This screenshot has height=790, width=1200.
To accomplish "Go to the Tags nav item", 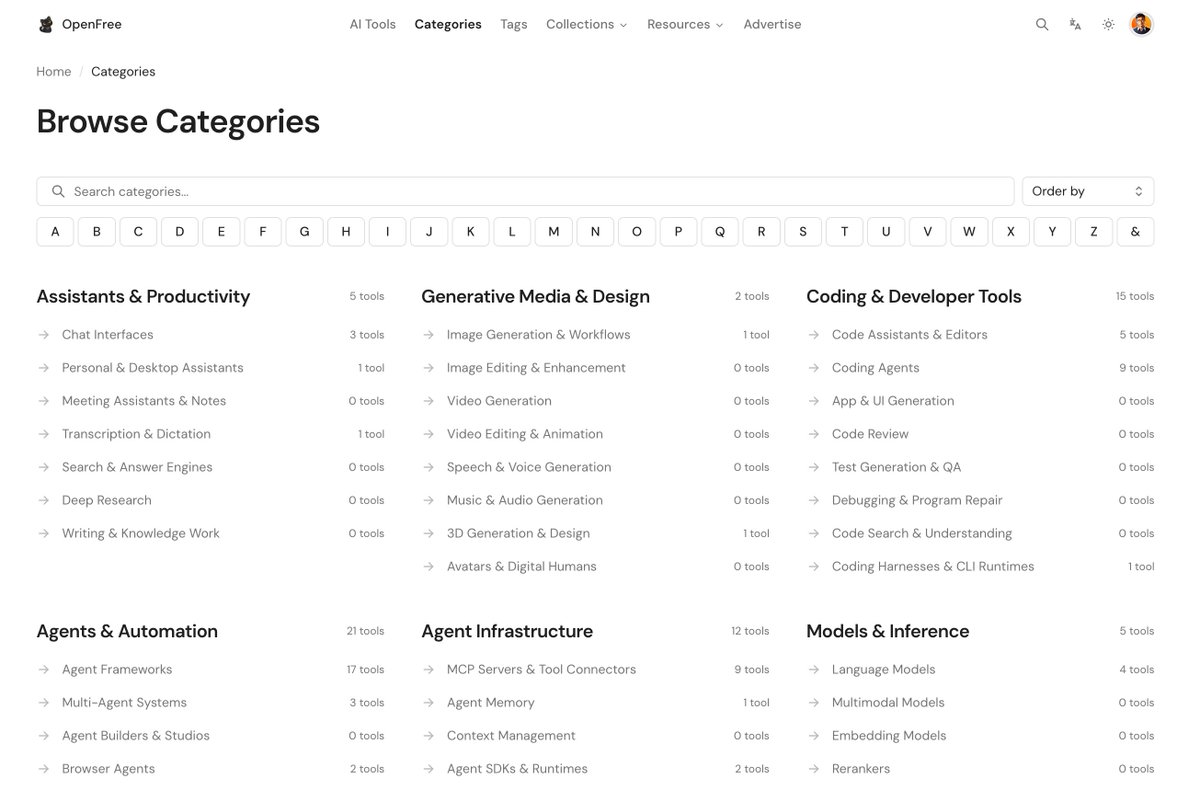I will 514,24.
